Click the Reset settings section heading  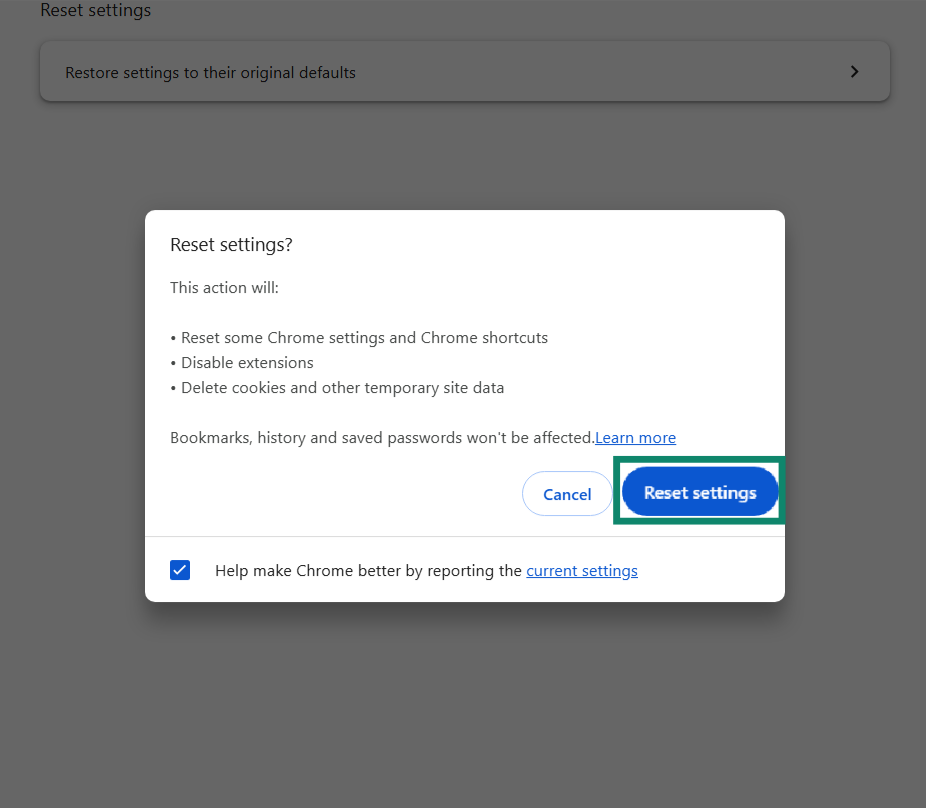pyautogui.click(x=95, y=11)
